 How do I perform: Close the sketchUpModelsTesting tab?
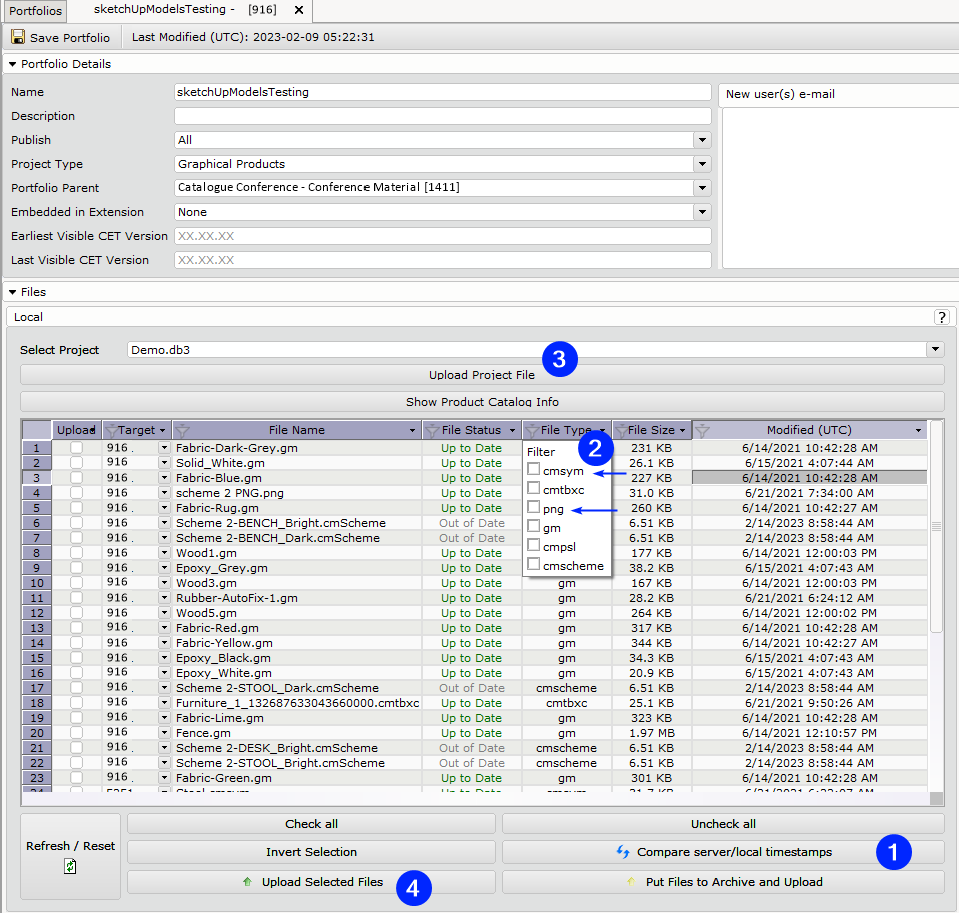coord(298,10)
